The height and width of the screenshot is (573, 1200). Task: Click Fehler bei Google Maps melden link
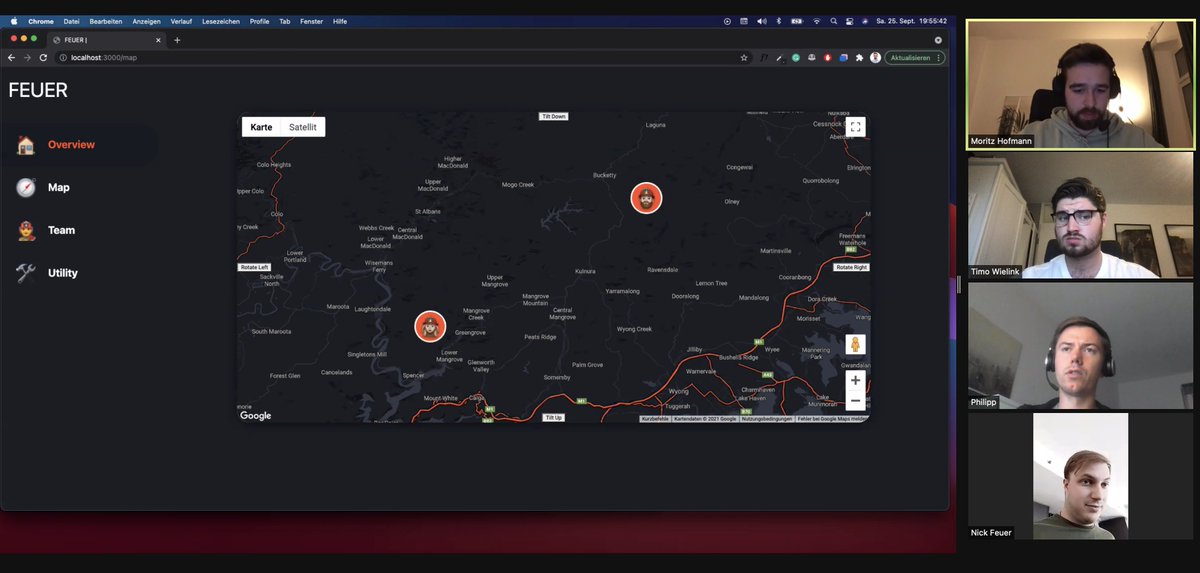click(833, 419)
